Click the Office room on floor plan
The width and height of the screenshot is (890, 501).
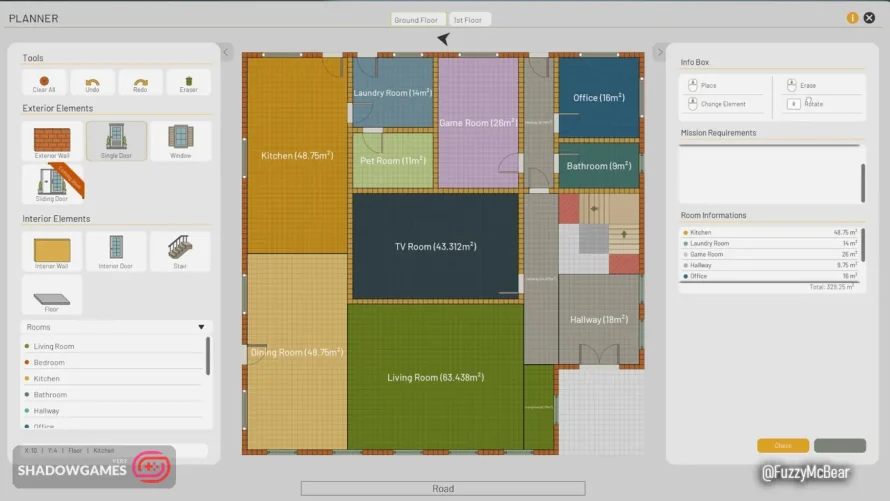pyautogui.click(x=599, y=98)
